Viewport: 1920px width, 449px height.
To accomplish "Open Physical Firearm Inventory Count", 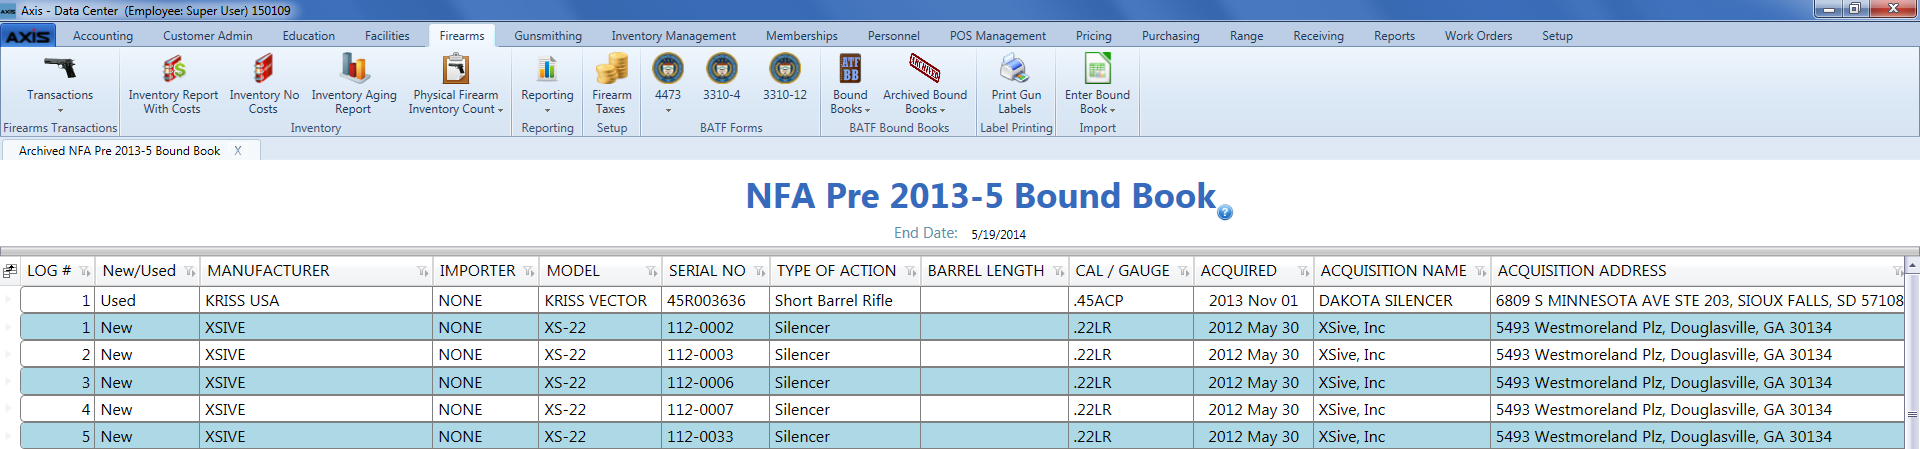I will [x=456, y=83].
